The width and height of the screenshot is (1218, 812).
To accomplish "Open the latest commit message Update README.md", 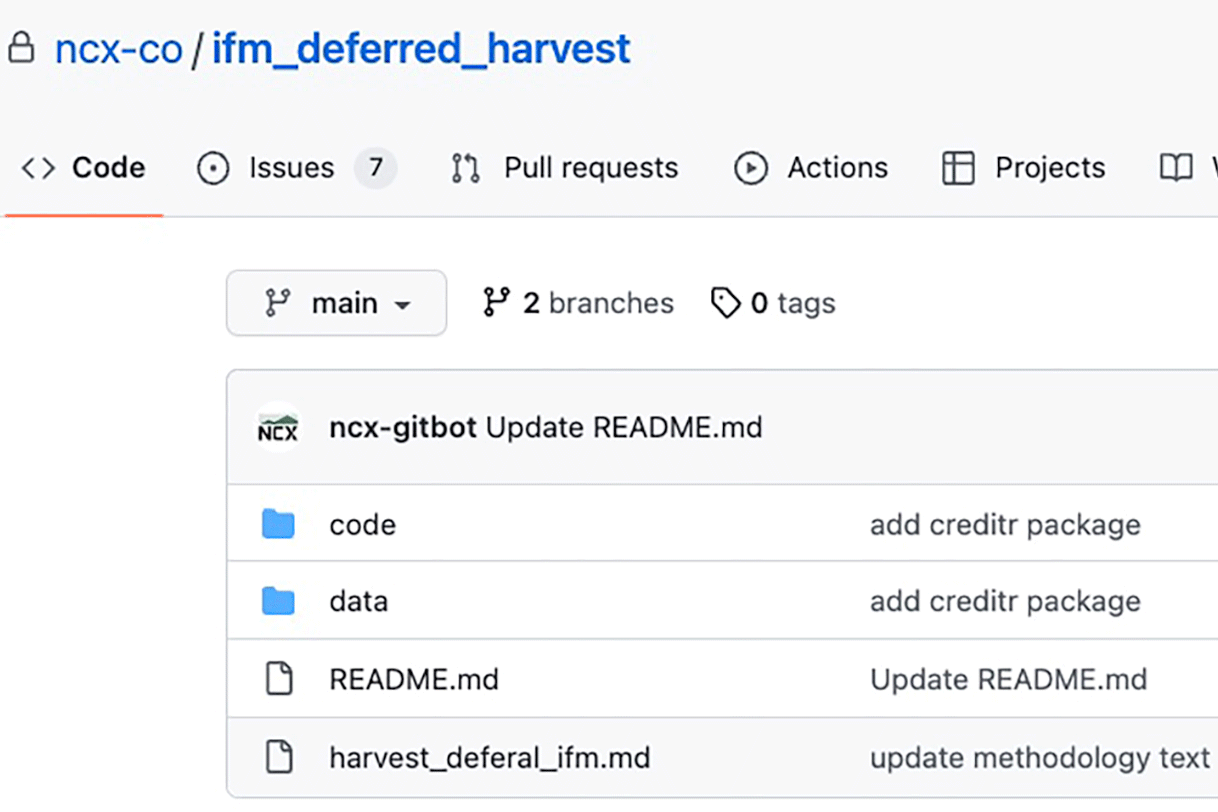I will point(624,428).
